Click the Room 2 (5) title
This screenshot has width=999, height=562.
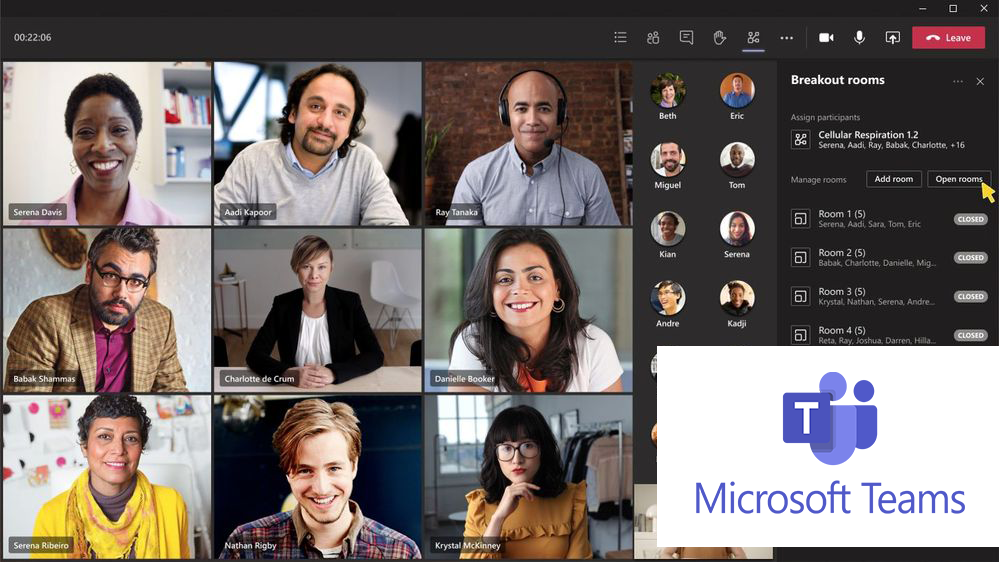click(842, 253)
